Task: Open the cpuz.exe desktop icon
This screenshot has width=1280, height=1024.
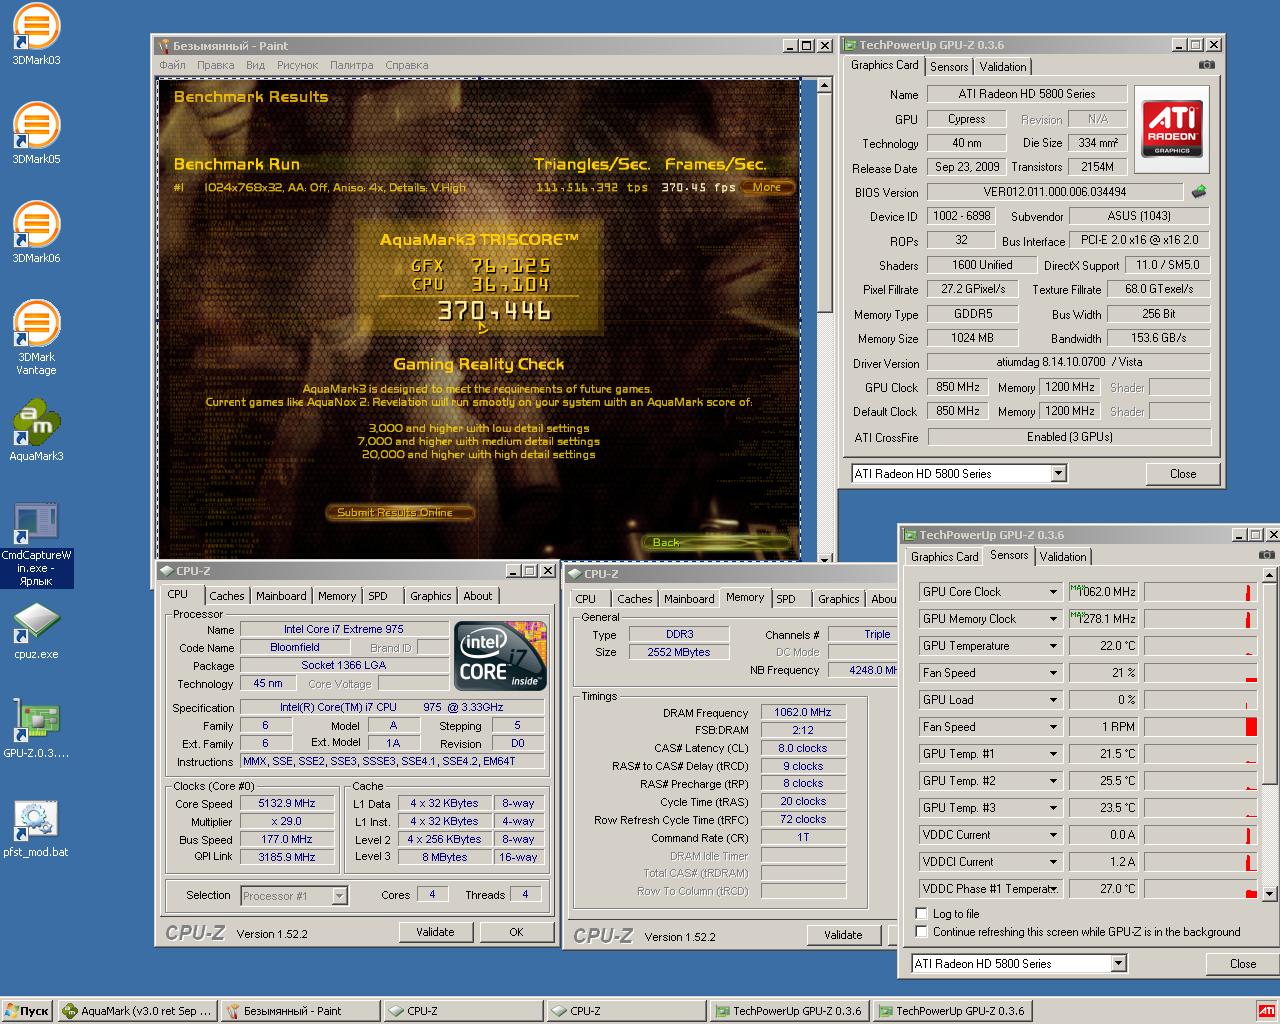Action: tap(36, 630)
